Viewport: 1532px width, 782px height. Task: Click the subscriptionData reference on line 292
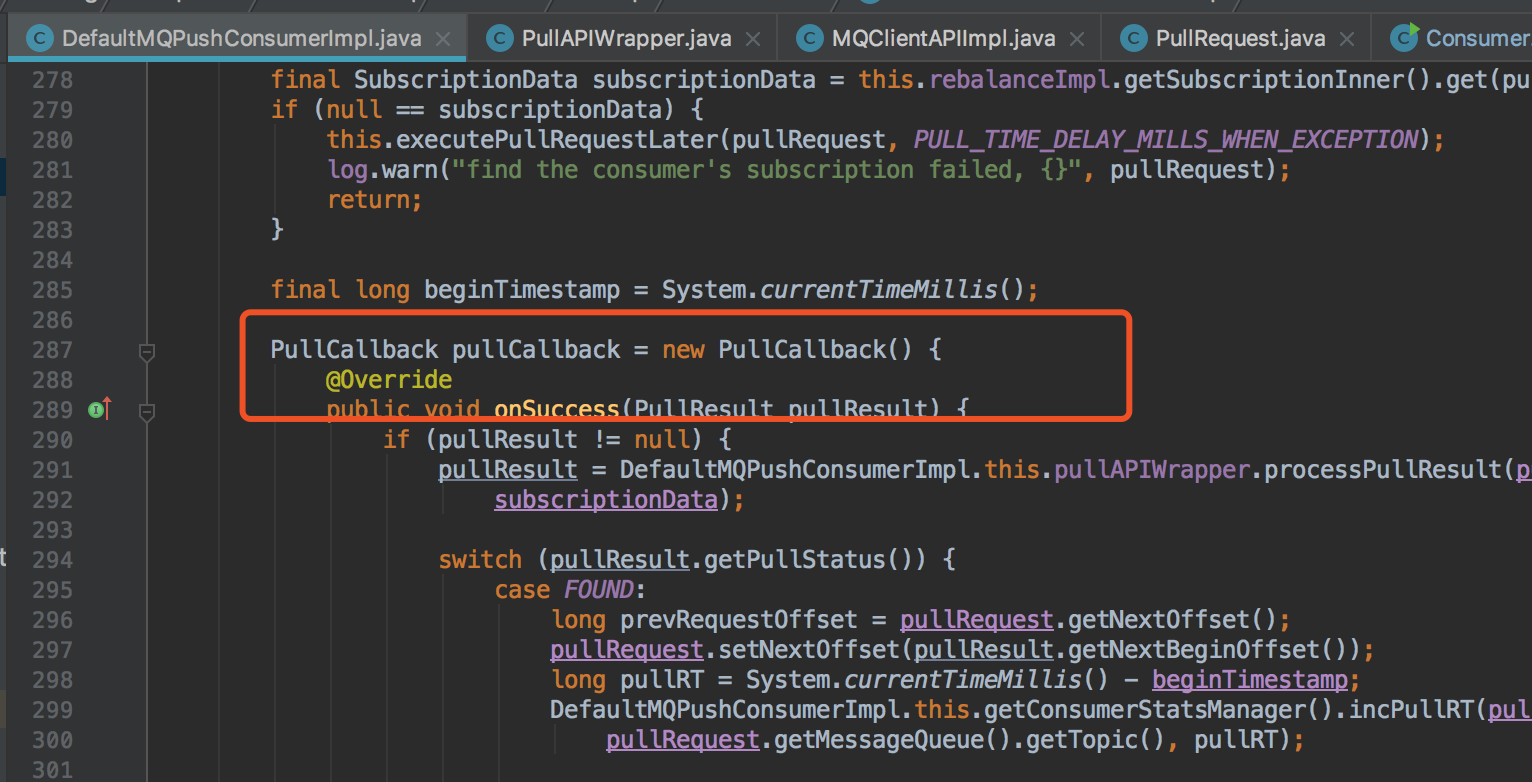[605, 499]
